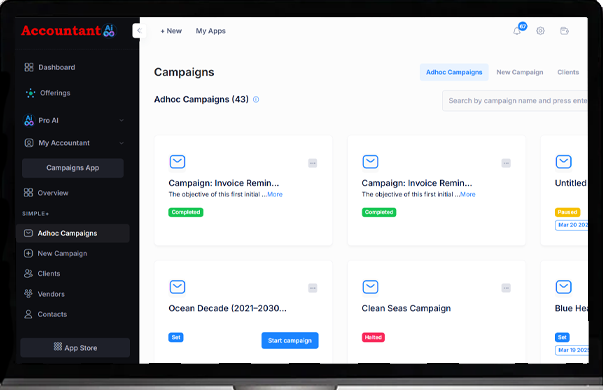Viewport: 603px width, 390px height.
Task: Switch to the New Campaign tab
Action: [520, 72]
